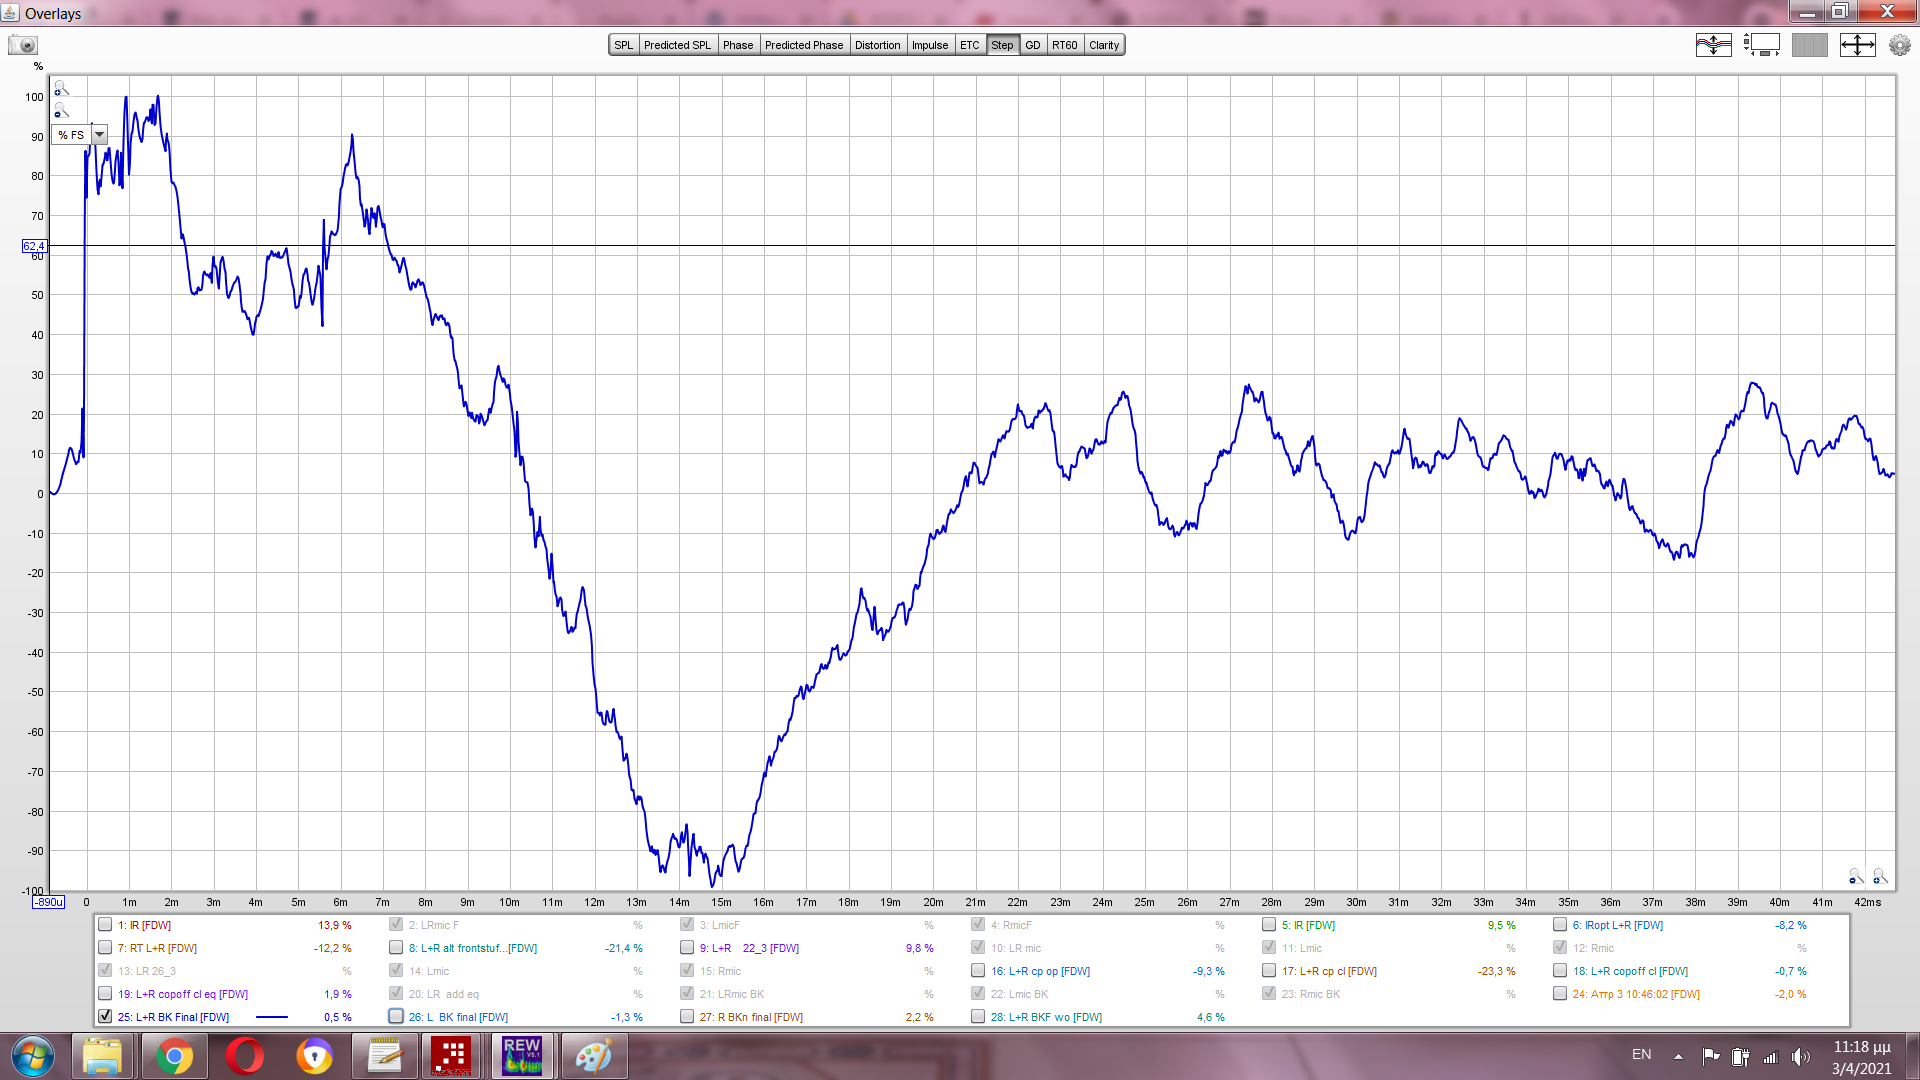Screen dimensions: 1920x1080
Task: Click the vertical zoom-in magnifier
Action: (x=61, y=89)
